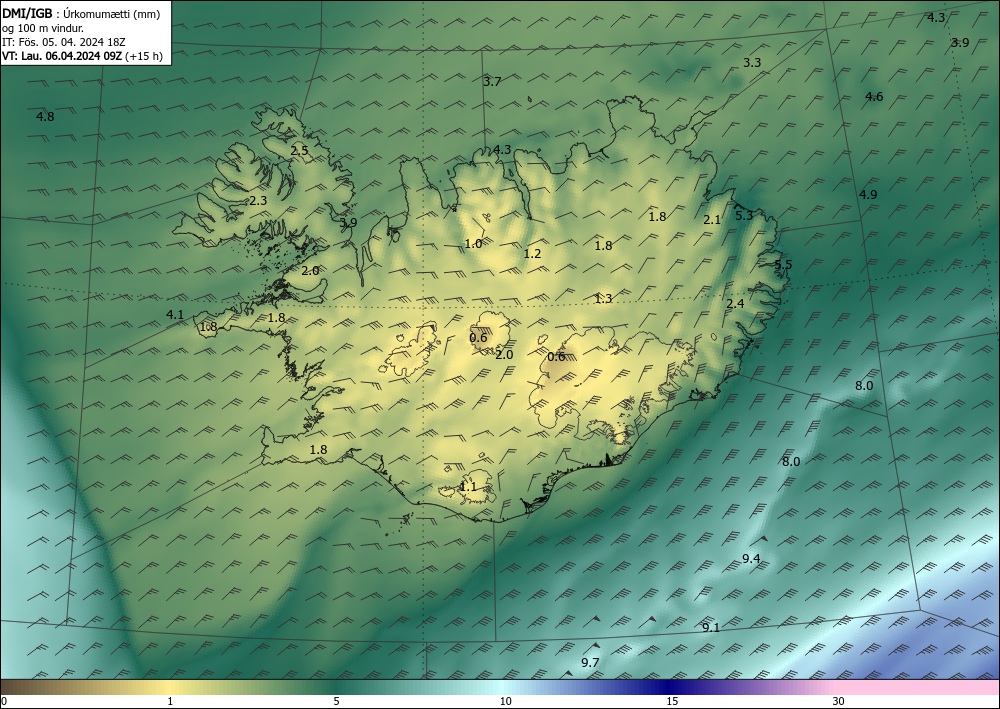The height and width of the screenshot is (709, 1000).
Task: Click the 1.8 value on Reykjanes peninsula
Action: pyautogui.click(x=318, y=450)
